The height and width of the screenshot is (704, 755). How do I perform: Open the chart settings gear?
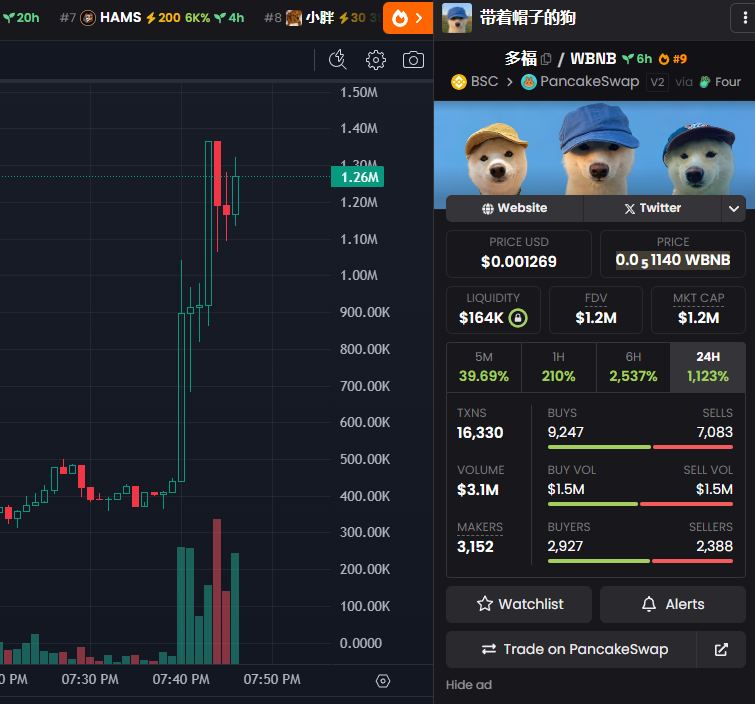click(x=376, y=60)
